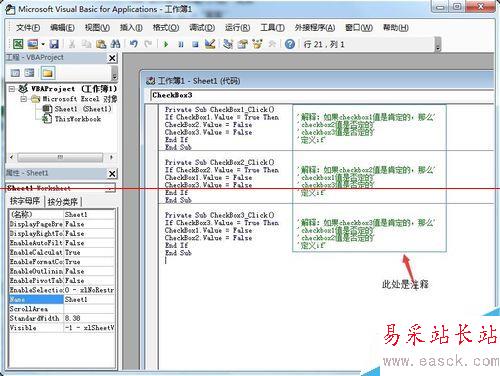Viewport: 500px width, 376px height.
Task: Click the Paste clipboard icon
Action: pos(101,44)
